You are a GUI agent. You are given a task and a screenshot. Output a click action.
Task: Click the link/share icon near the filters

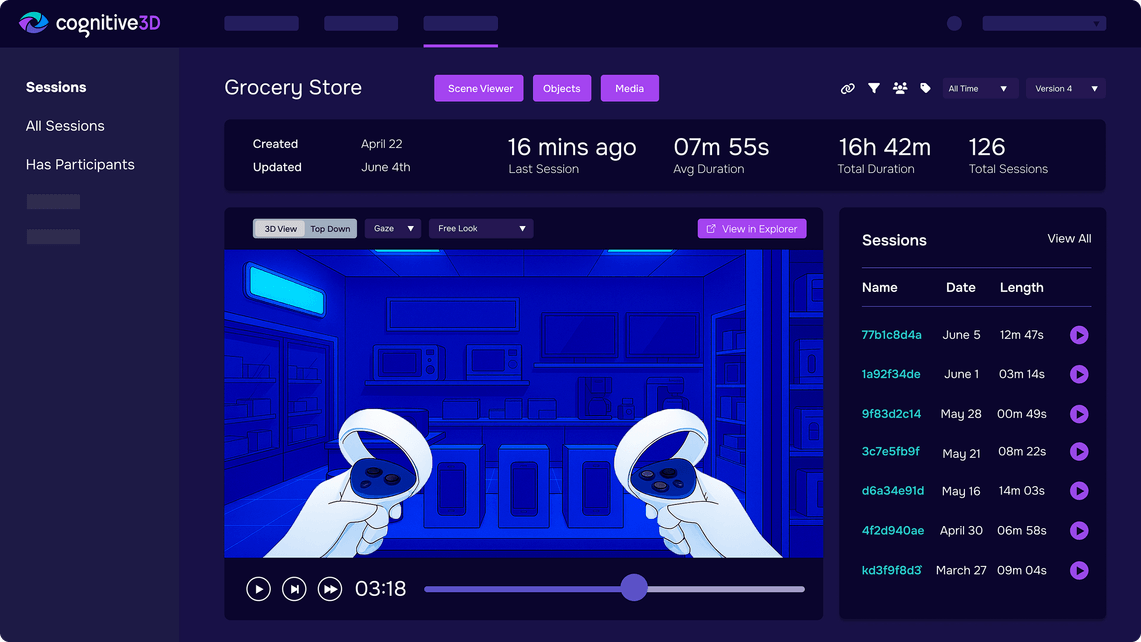[848, 88]
